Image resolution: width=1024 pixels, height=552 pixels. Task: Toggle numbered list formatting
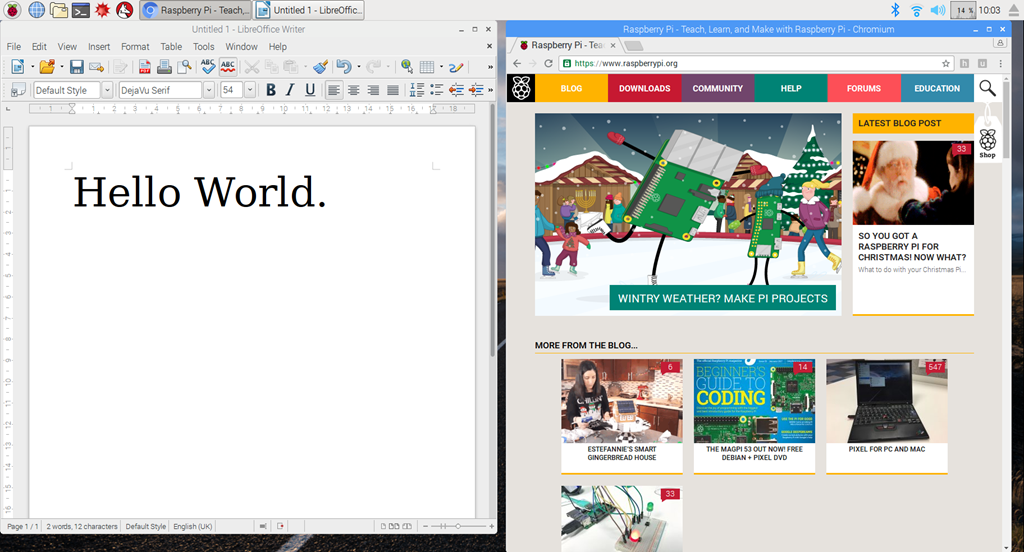point(417,90)
